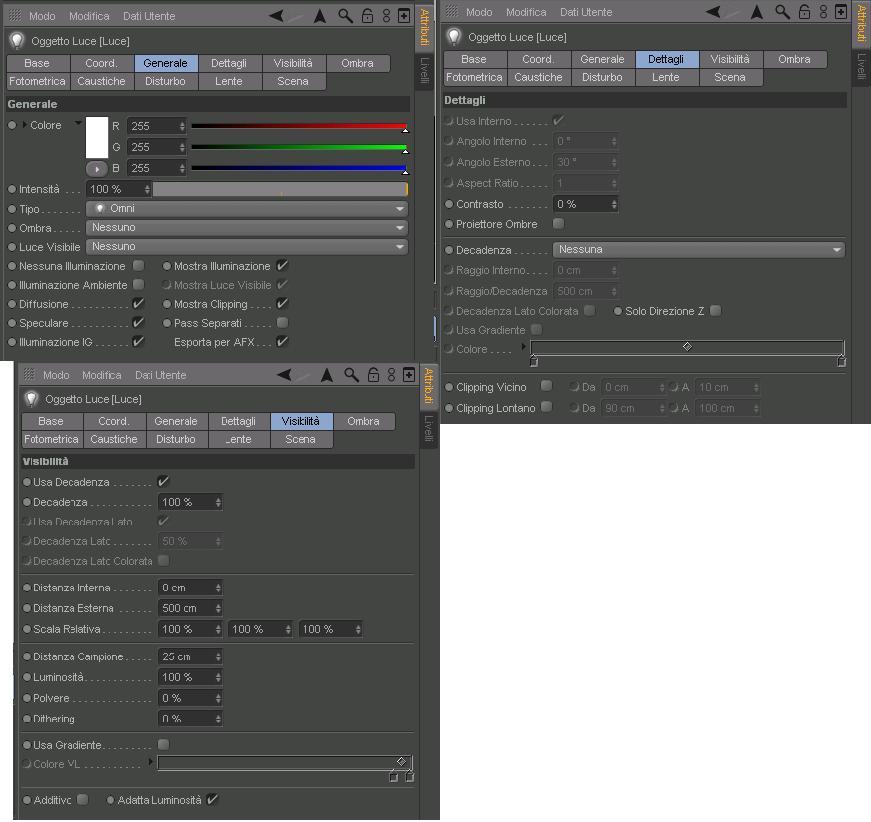
Task: Enable Pass Separati checkbox
Action: pyautogui.click(x=282, y=323)
